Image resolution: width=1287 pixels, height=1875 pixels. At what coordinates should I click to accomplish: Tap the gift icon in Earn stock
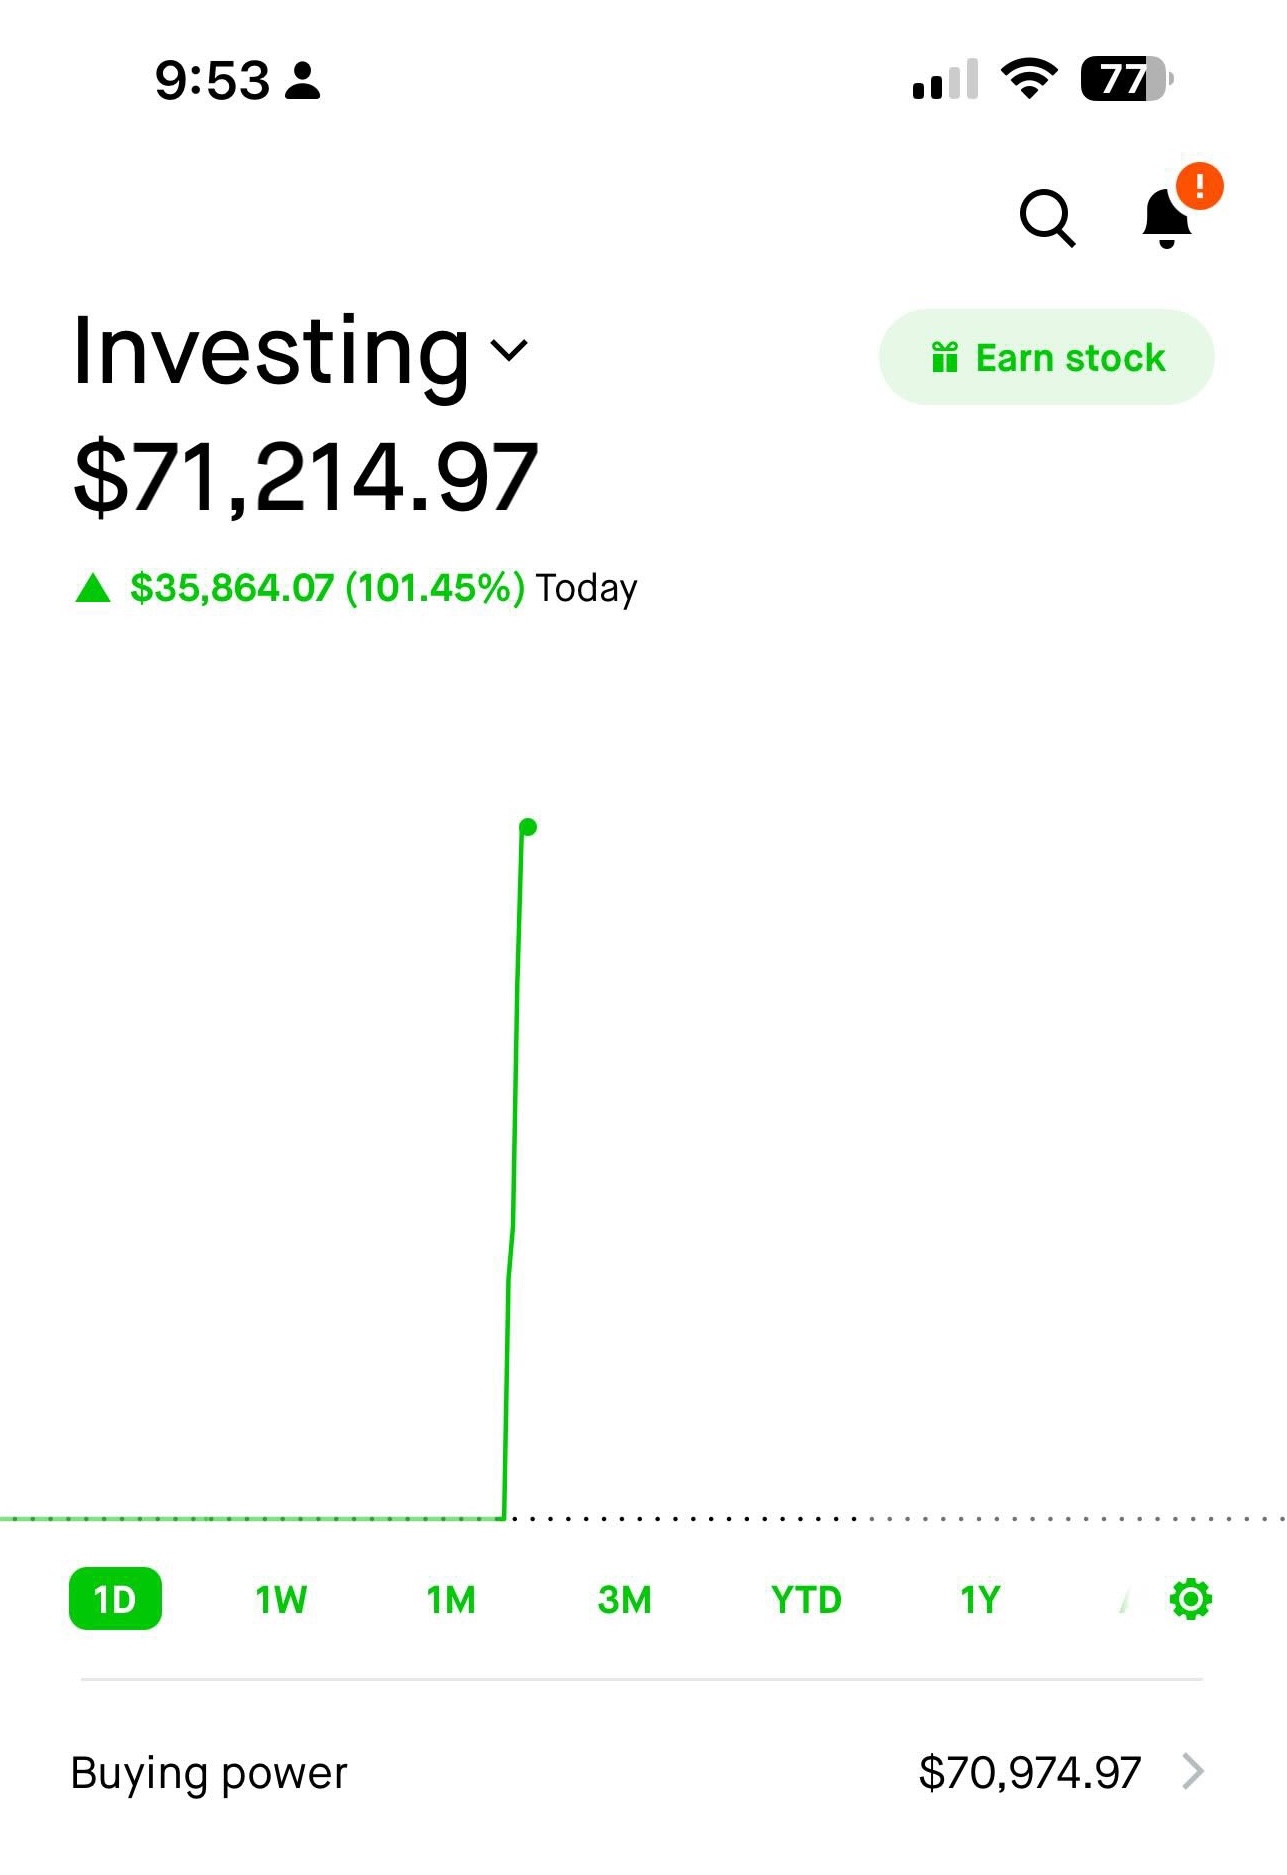944,357
